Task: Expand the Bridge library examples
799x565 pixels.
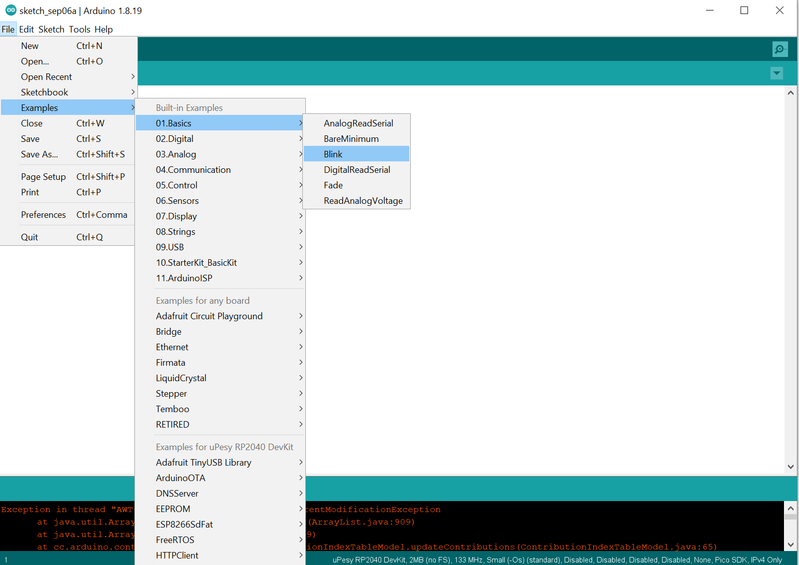Action: [220, 332]
